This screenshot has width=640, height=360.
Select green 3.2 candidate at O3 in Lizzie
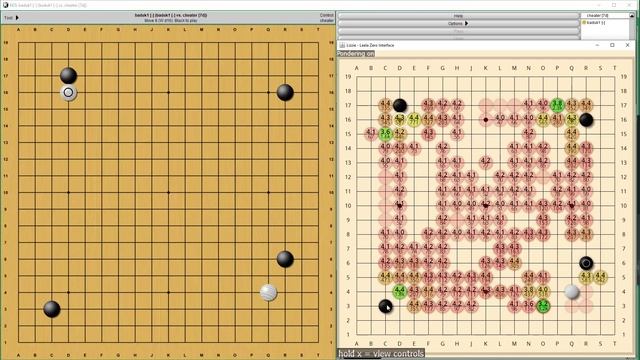543,306
